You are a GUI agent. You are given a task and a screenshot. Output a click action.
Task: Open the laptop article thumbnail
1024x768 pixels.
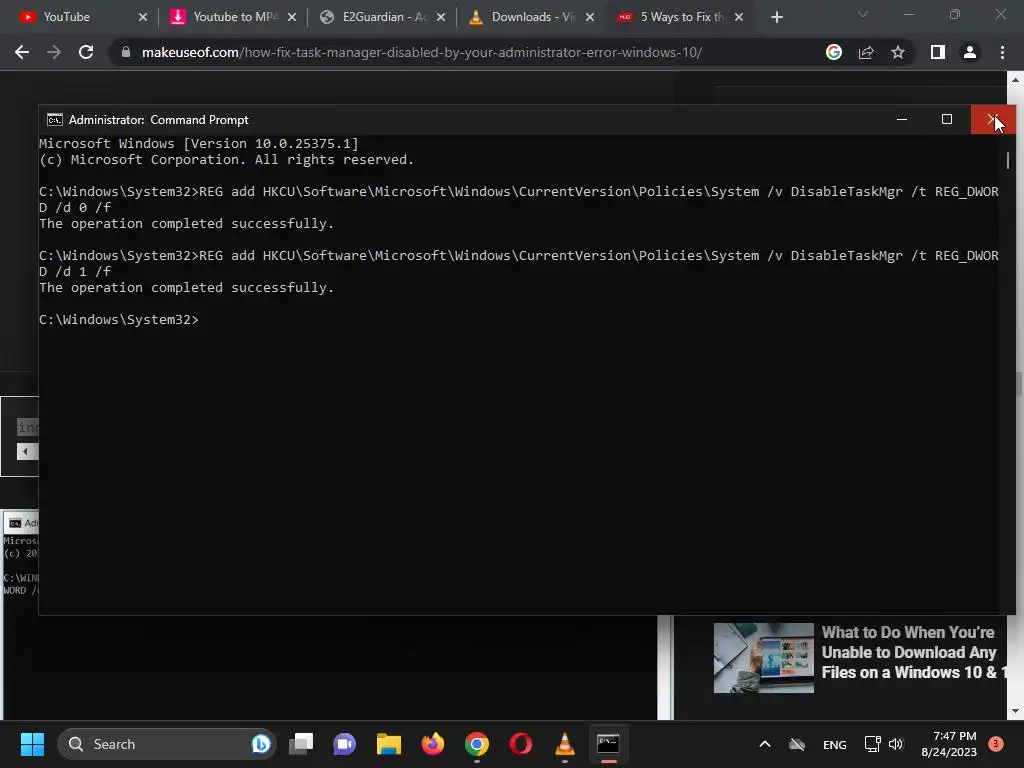point(763,658)
